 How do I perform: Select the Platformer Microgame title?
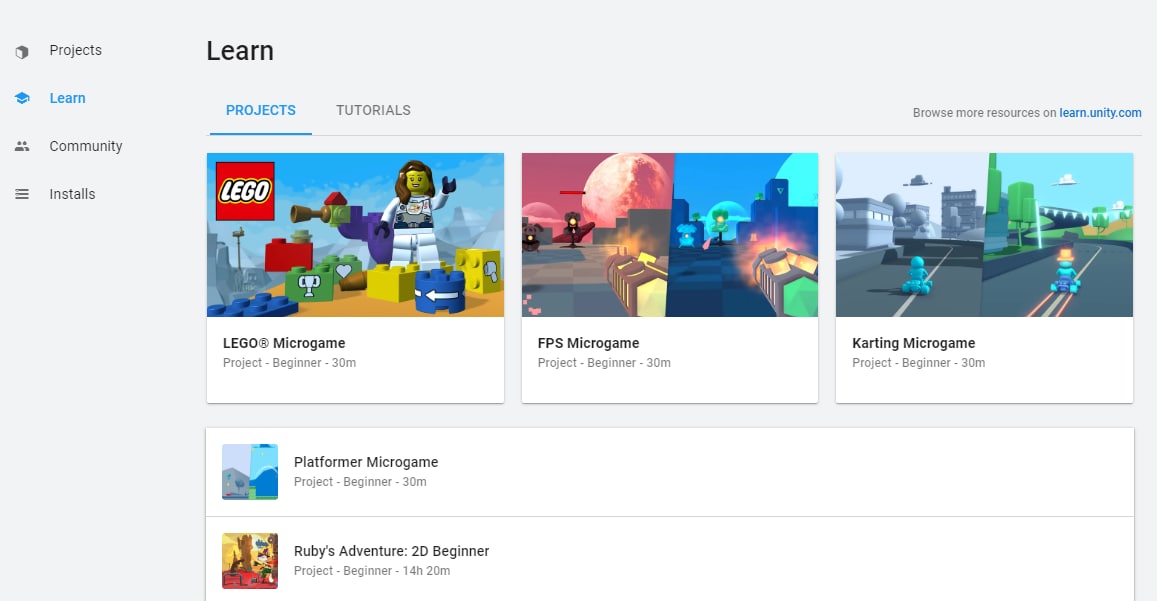click(x=366, y=462)
